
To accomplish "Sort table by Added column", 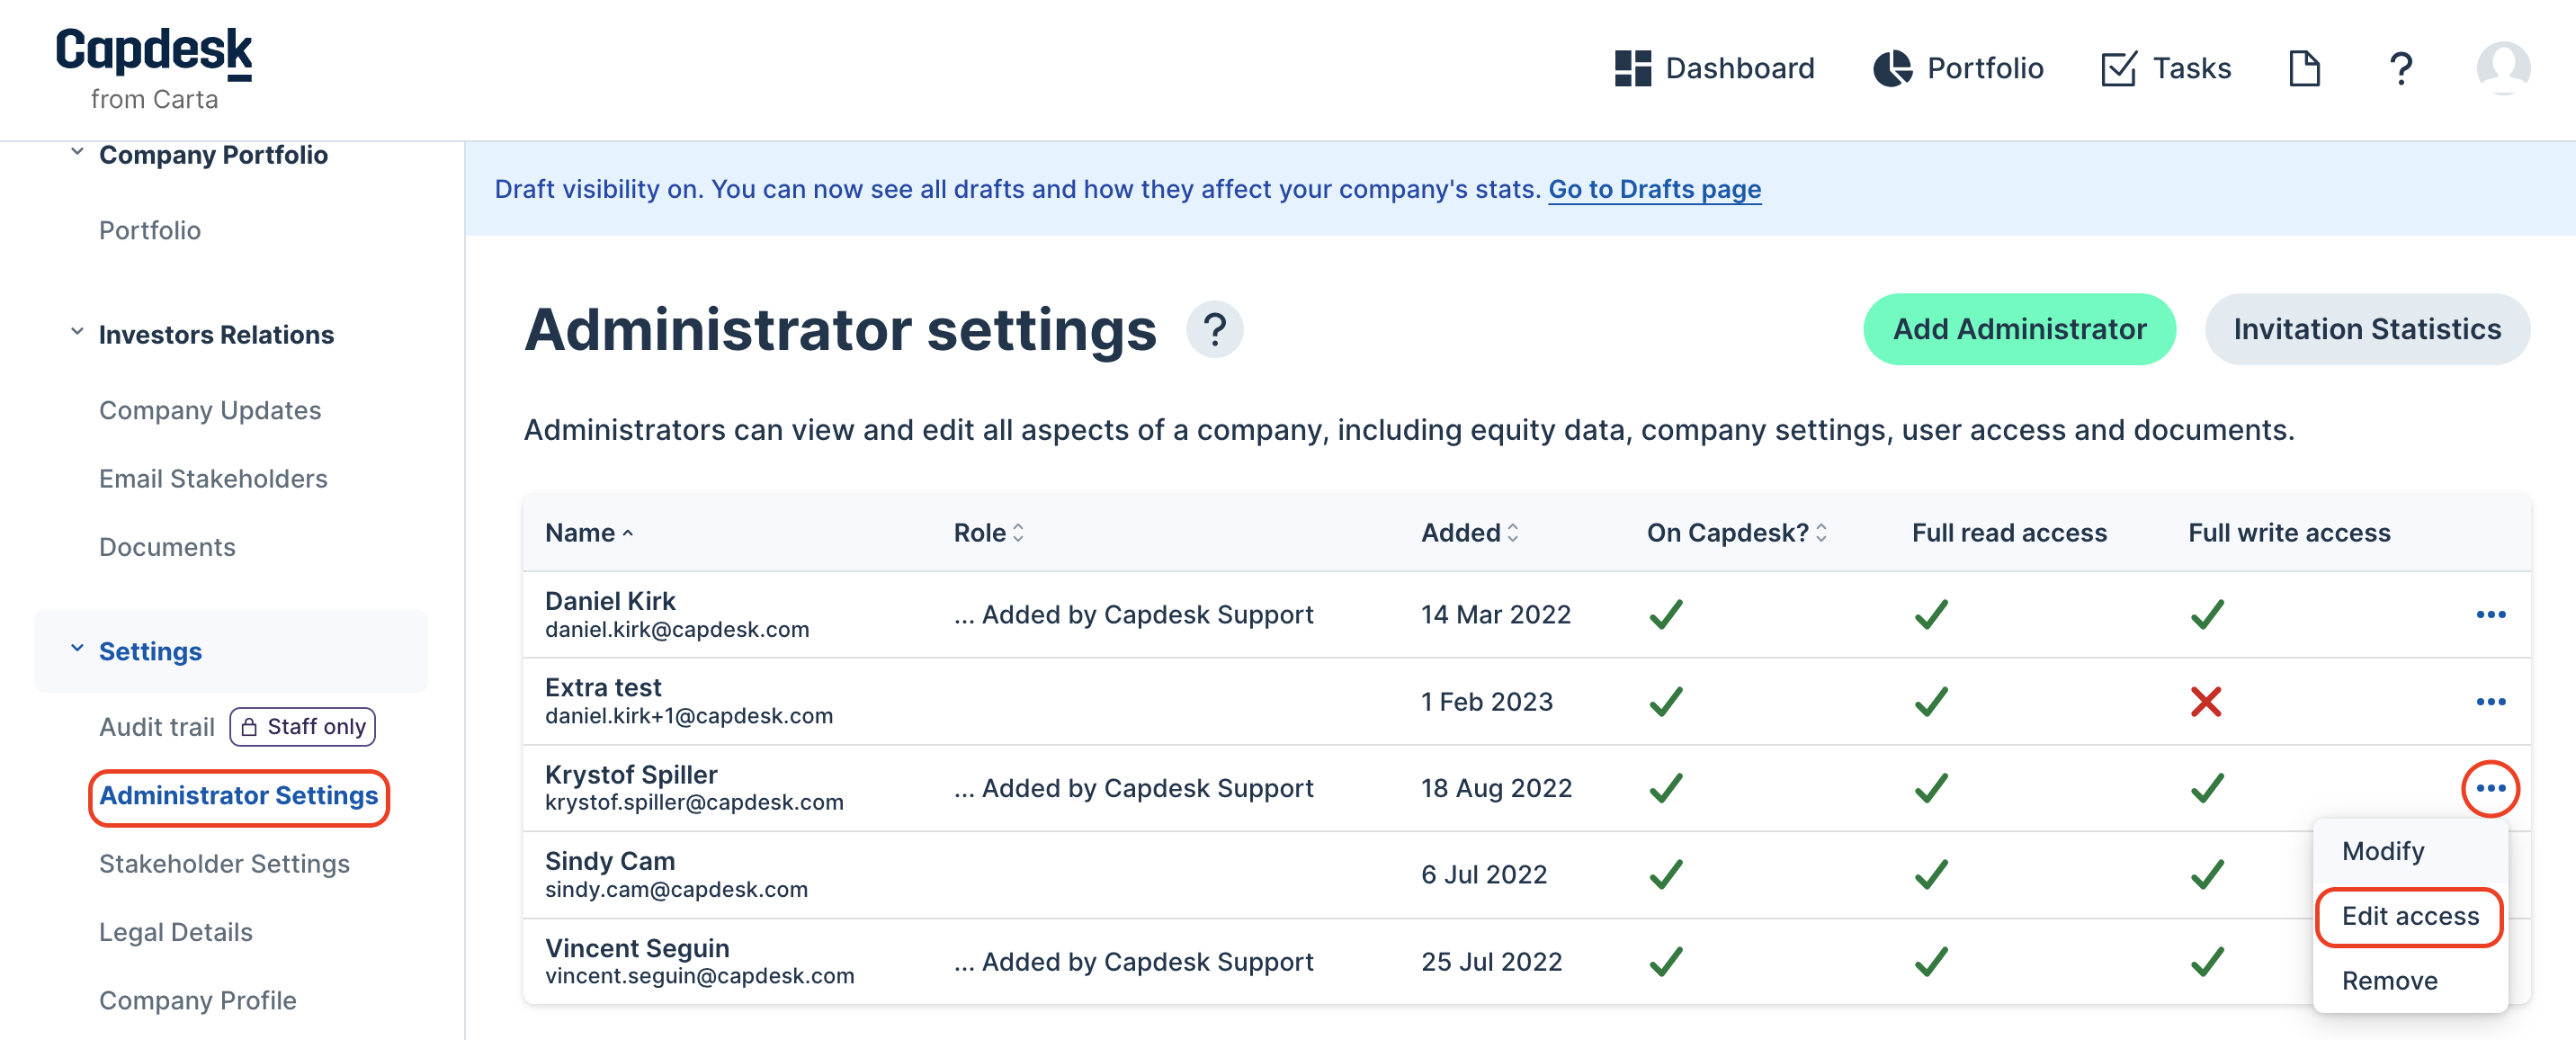I will click(1469, 533).
